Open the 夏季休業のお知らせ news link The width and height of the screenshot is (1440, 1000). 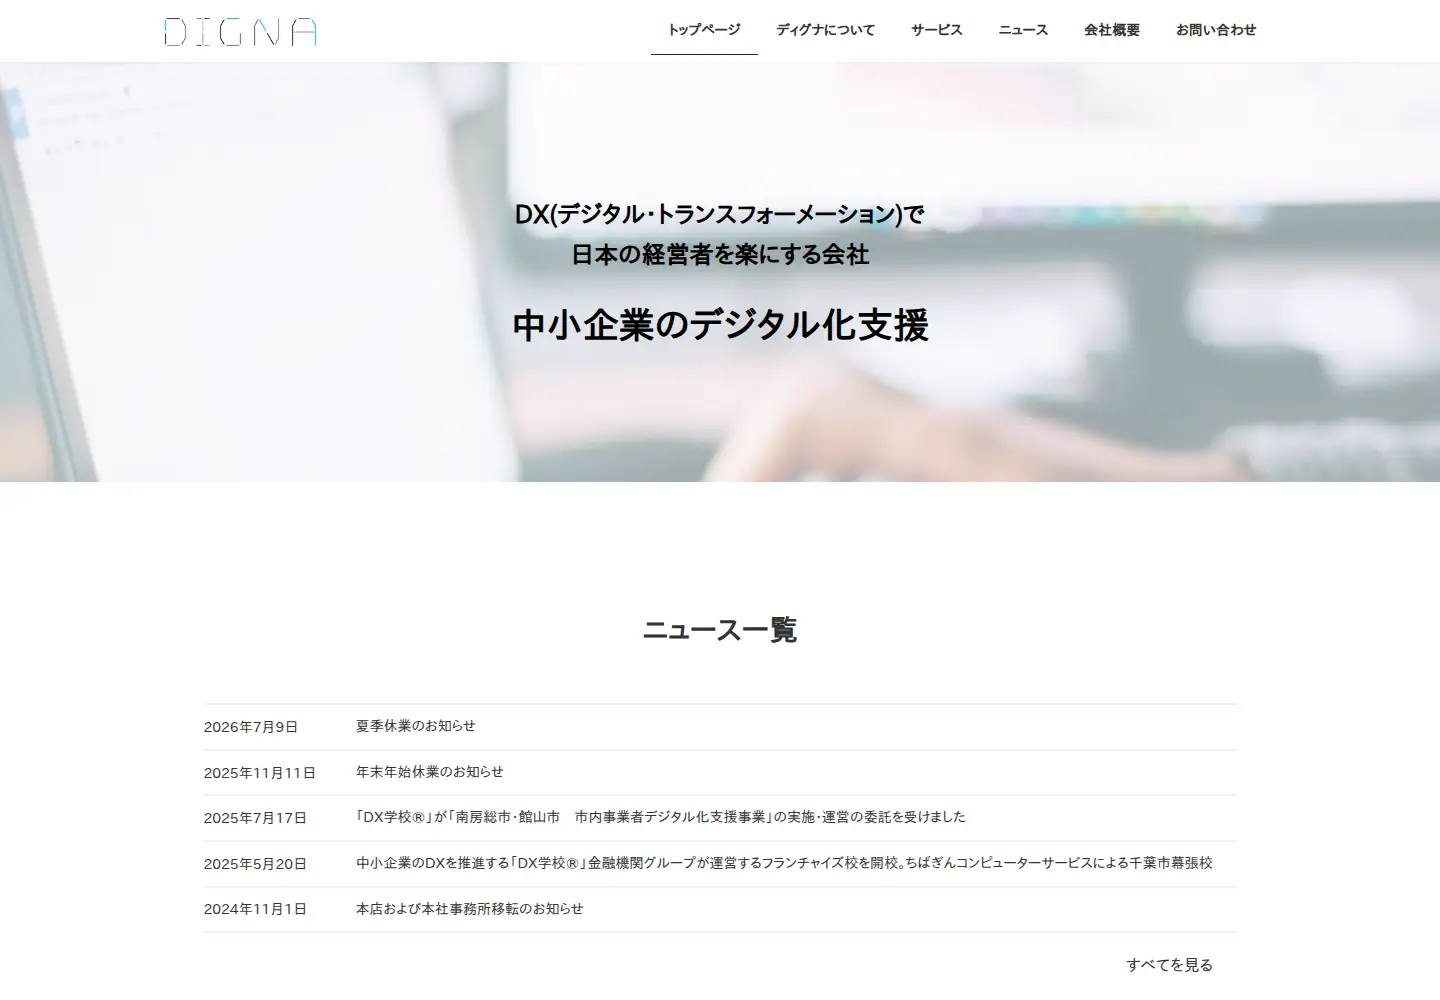point(416,726)
